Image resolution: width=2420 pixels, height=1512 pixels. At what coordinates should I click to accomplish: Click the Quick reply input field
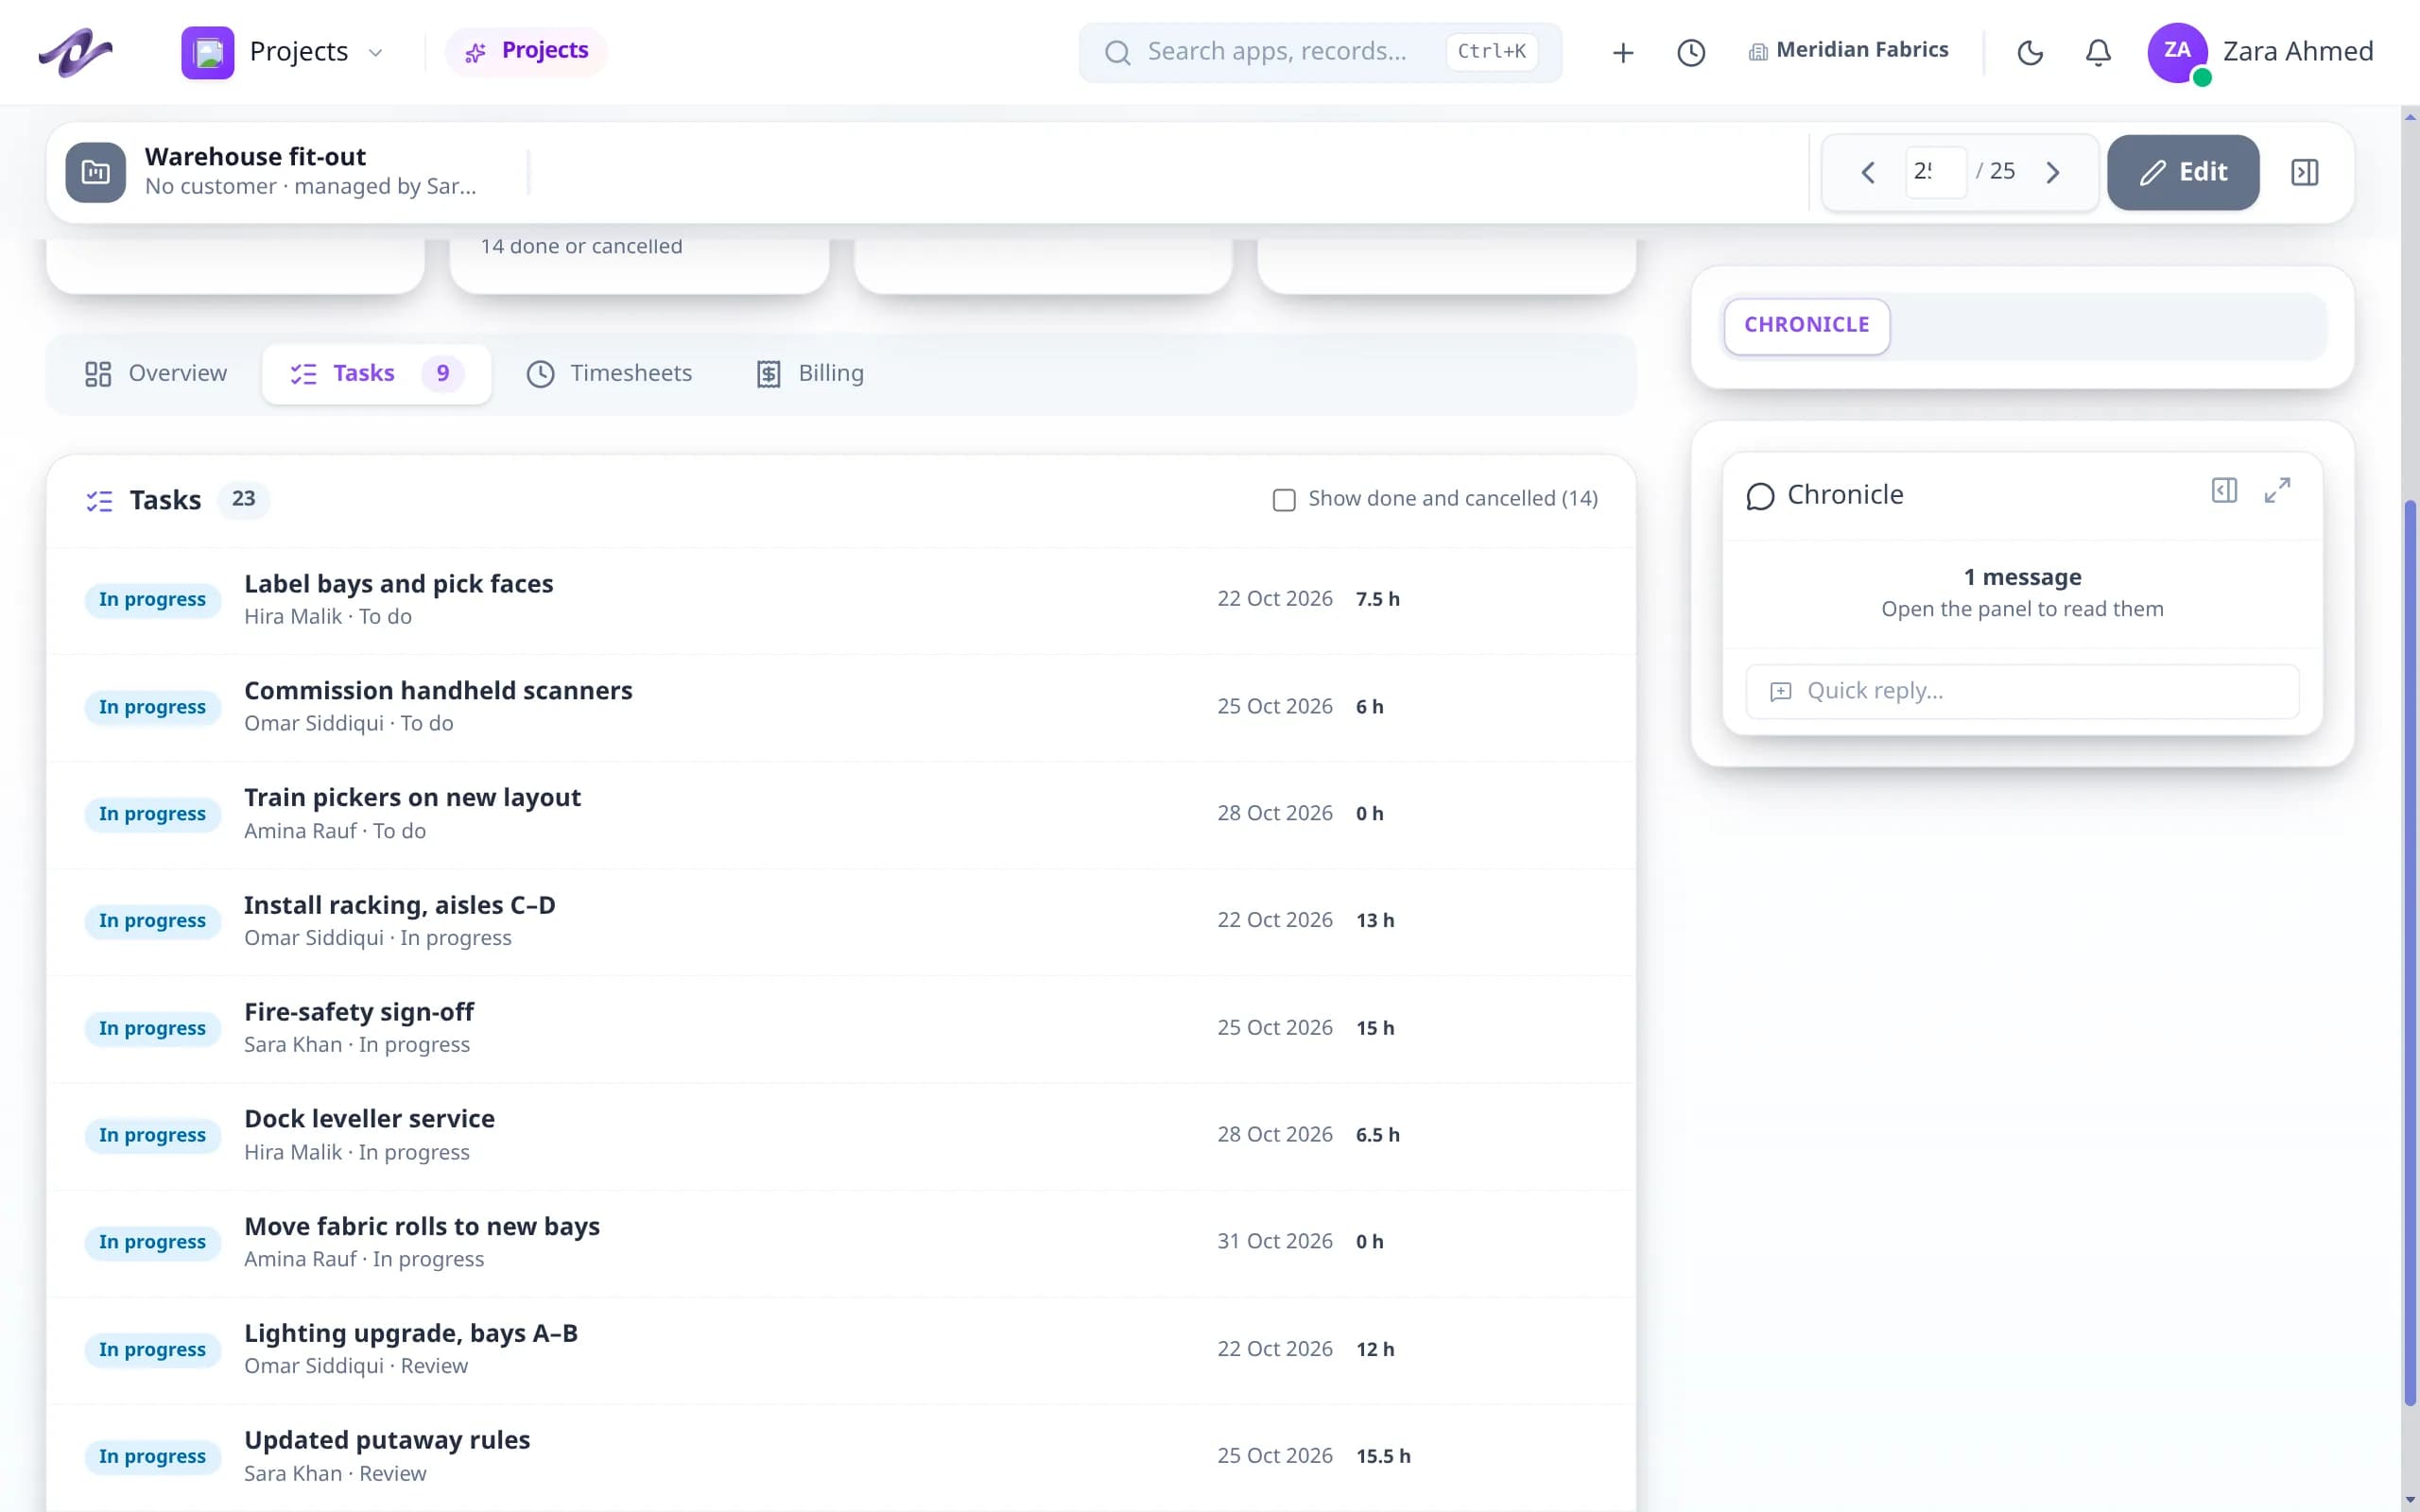[x=2022, y=691]
